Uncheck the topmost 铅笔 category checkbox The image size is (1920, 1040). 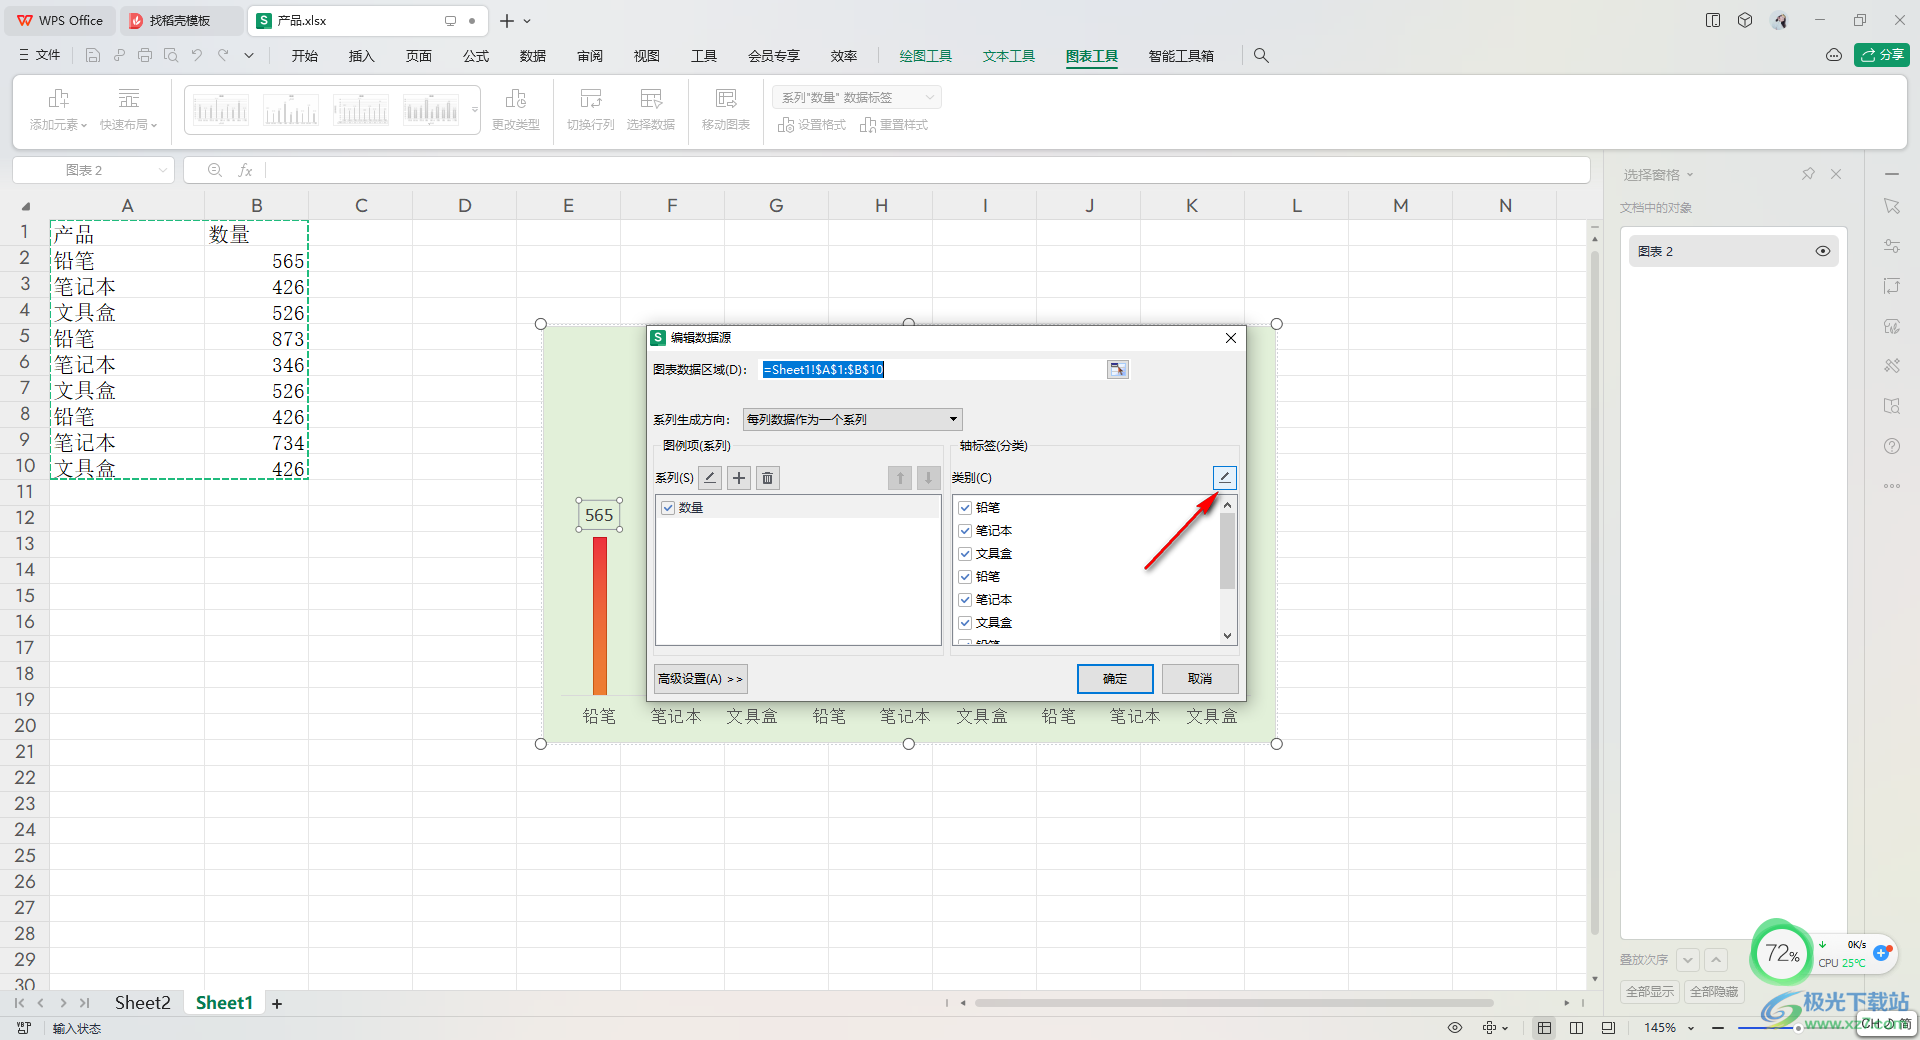tap(965, 508)
